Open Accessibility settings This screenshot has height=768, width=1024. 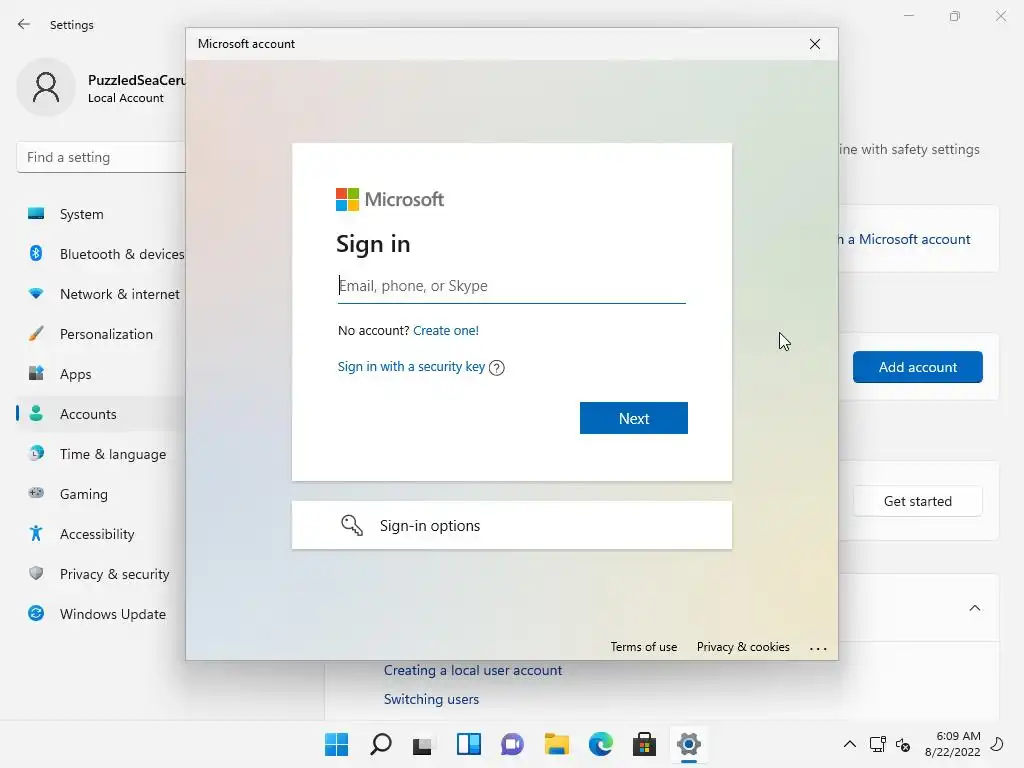point(103,534)
